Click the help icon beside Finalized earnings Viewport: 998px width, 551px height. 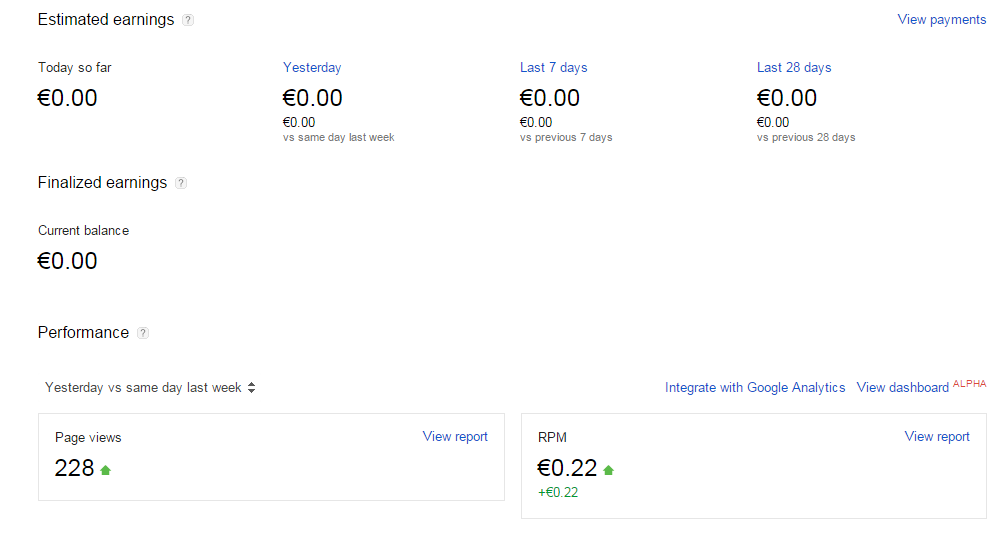coord(181,183)
